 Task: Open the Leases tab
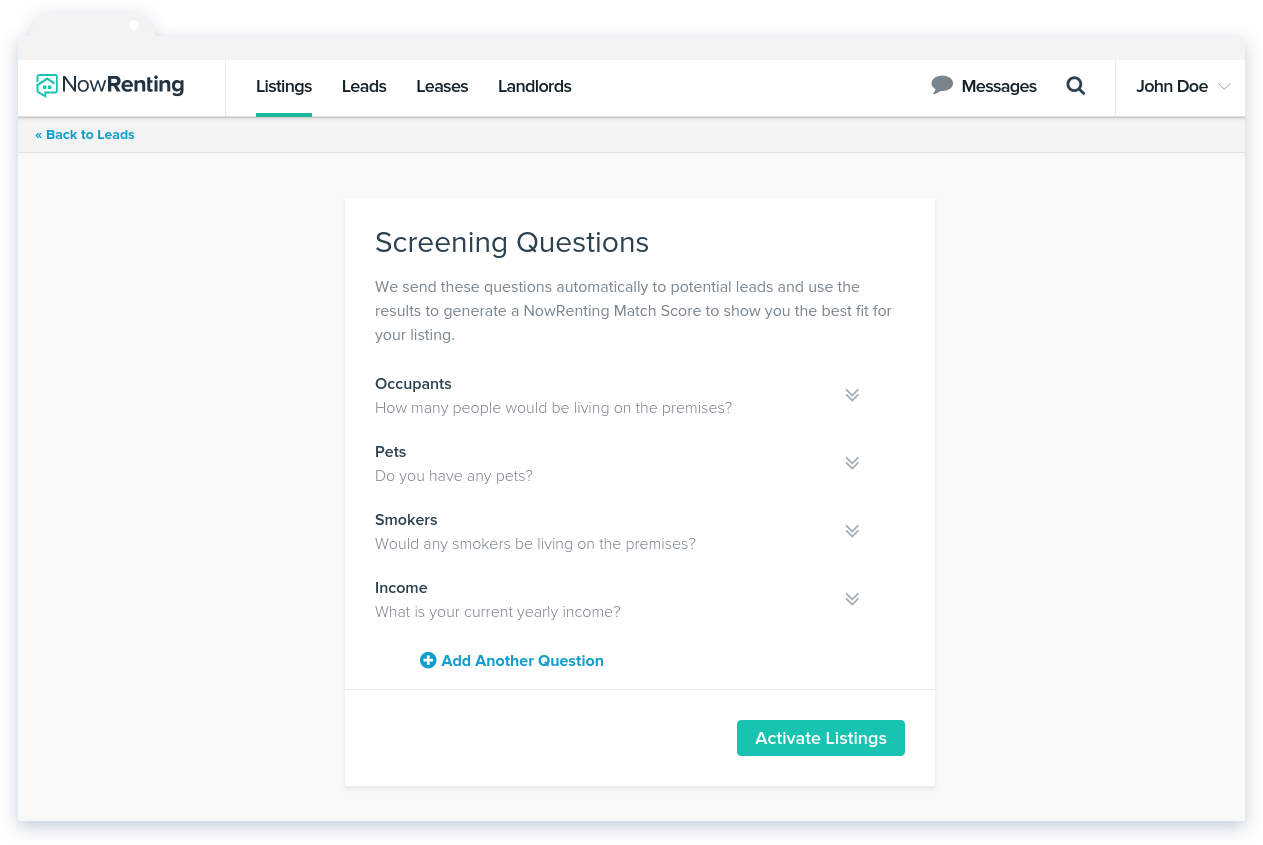pyautogui.click(x=442, y=87)
